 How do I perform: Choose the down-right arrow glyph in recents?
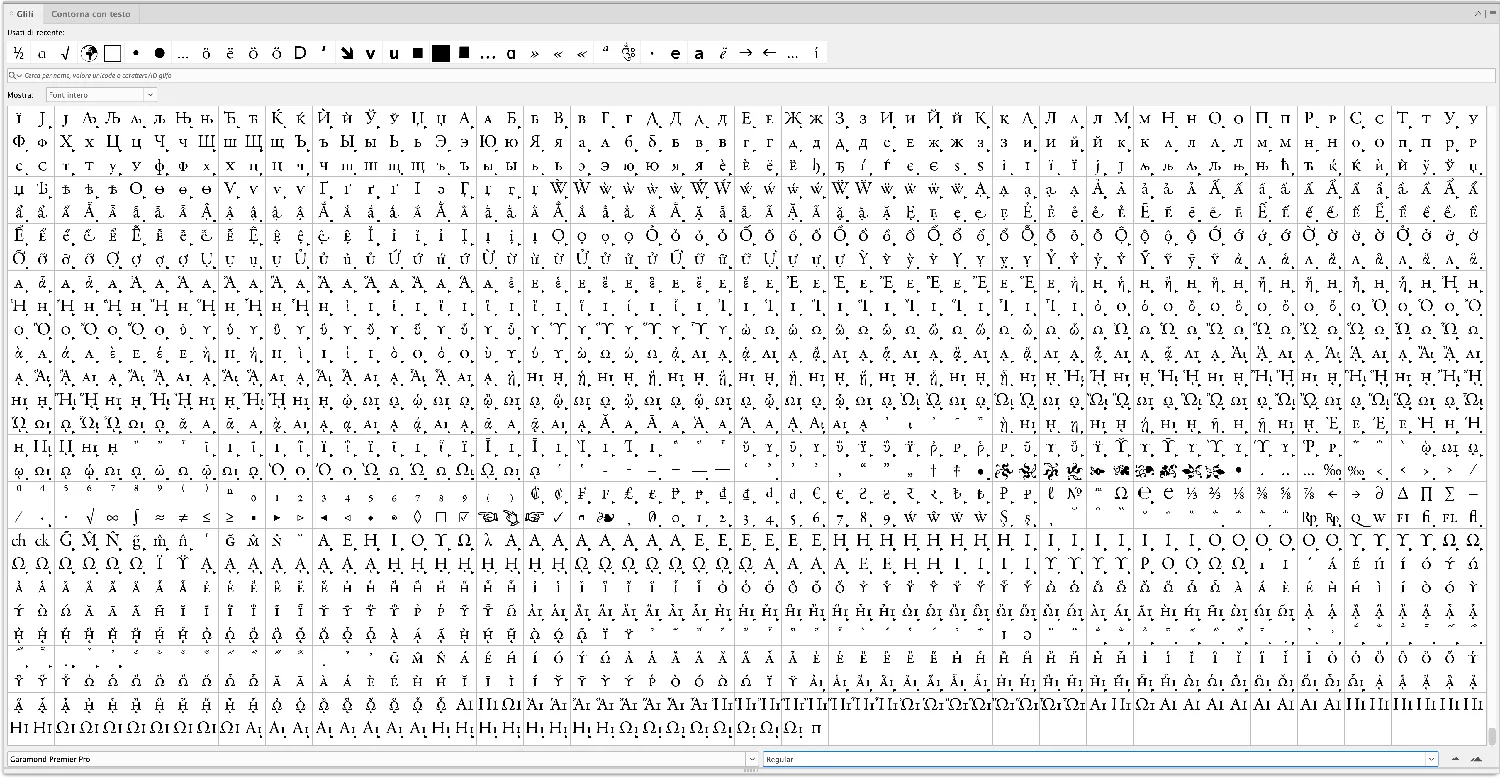point(347,53)
